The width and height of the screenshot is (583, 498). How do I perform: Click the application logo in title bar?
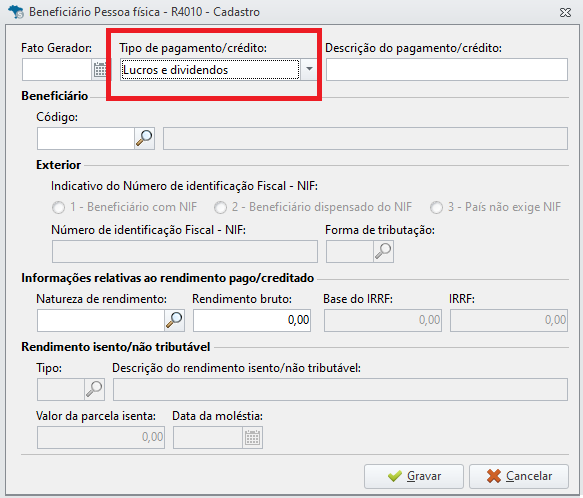coord(16,12)
